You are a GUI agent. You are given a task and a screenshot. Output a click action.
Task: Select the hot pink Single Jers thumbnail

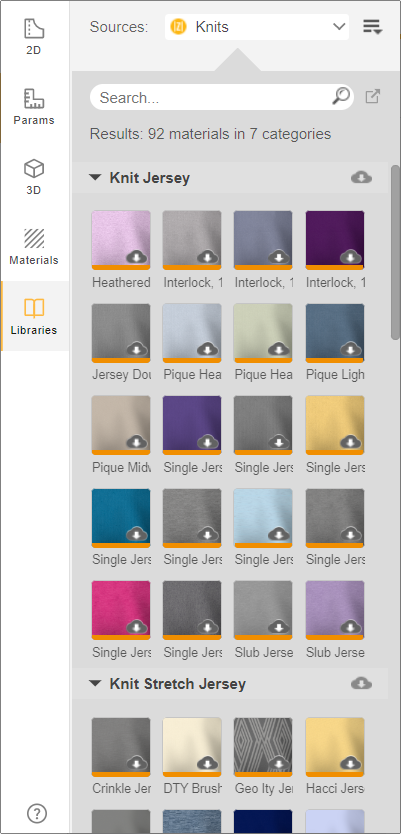click(121, 611)
